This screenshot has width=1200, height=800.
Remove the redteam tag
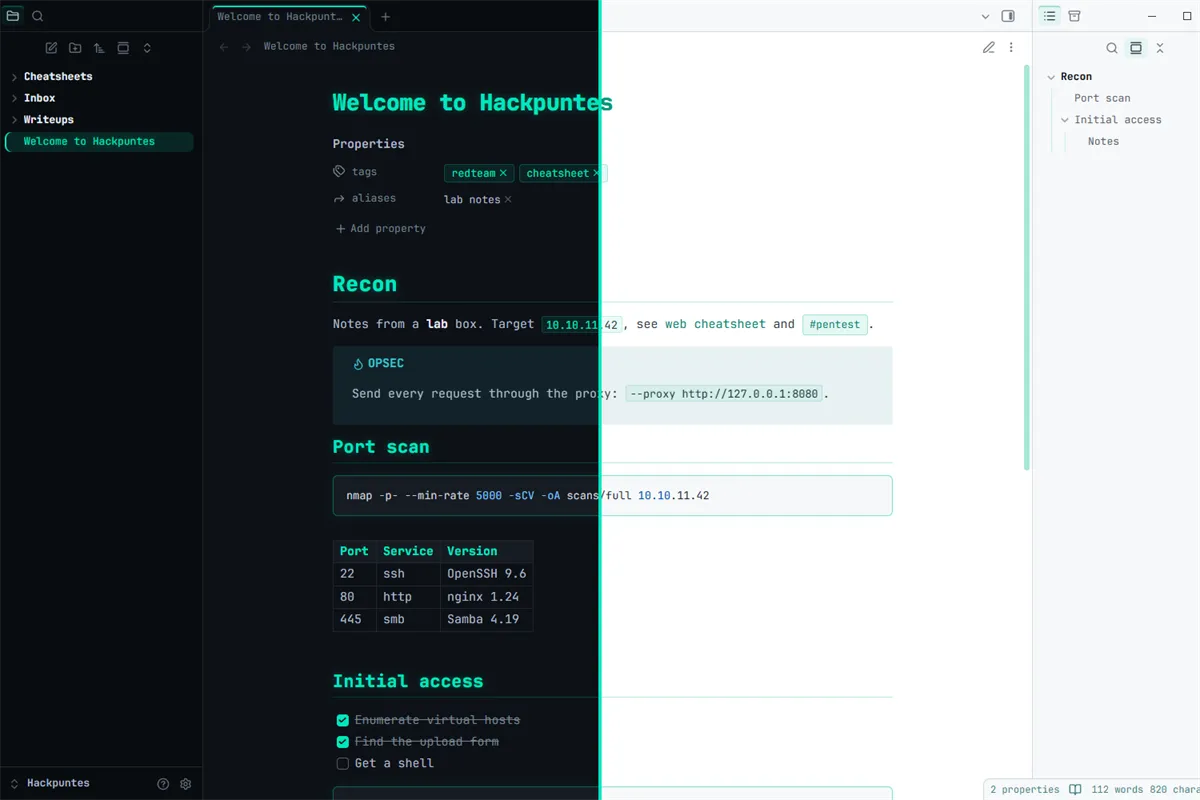coord(503,173)
